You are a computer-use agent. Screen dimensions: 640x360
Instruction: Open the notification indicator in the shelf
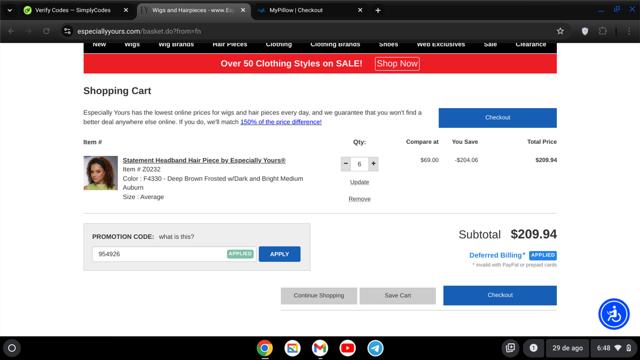pos(533,348)
